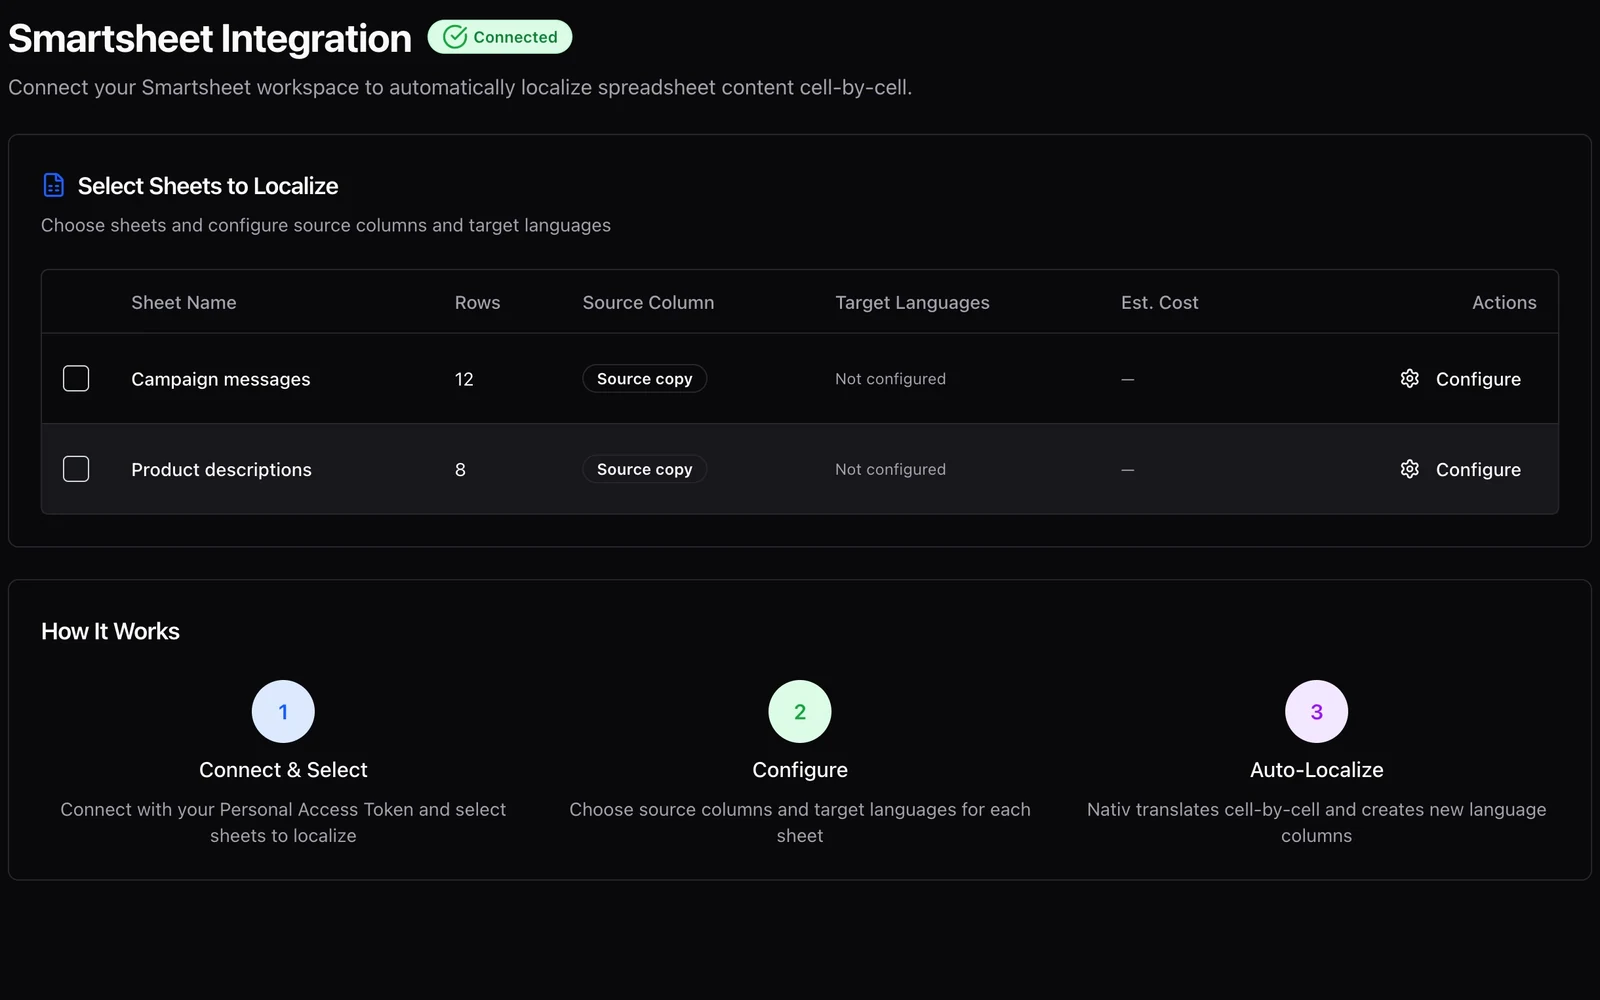
Task: Click the Product descriptions sheet name
Action: [222, 469]
